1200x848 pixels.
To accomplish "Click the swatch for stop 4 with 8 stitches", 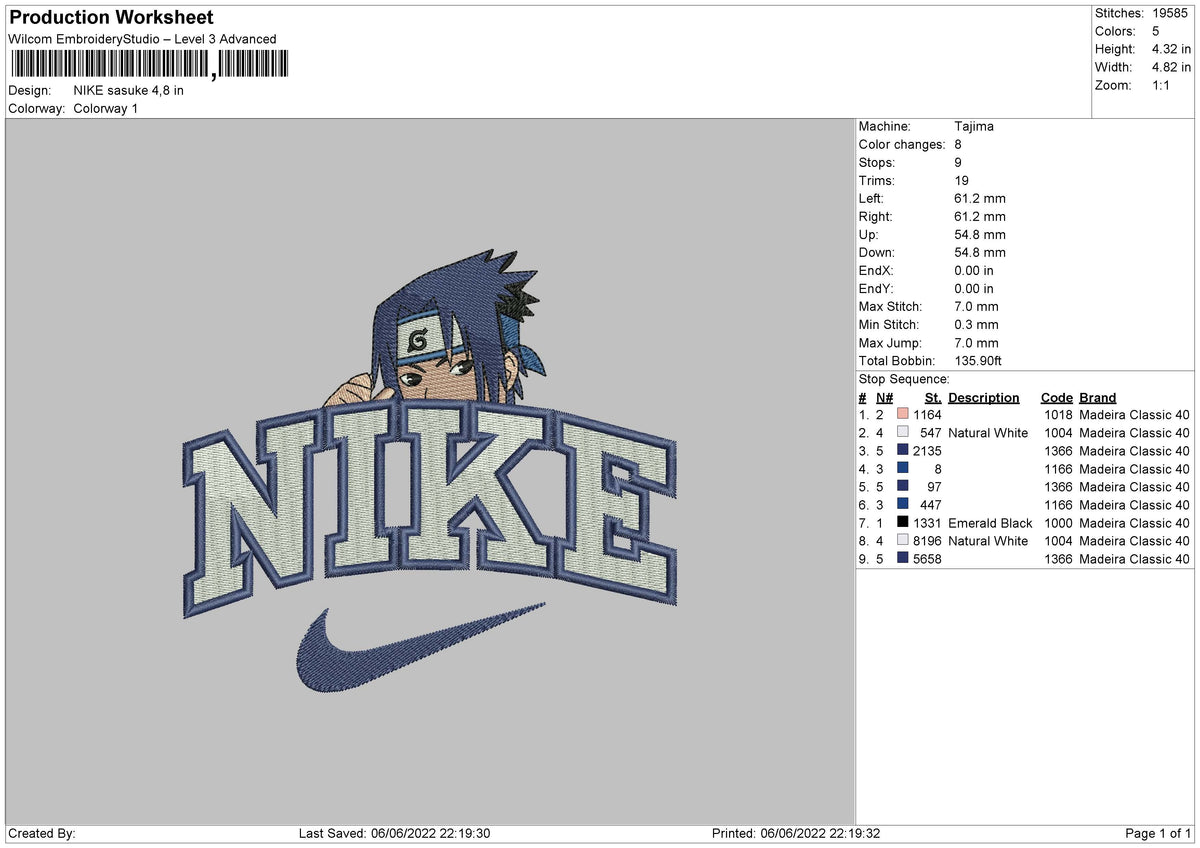I will [901, 469].
